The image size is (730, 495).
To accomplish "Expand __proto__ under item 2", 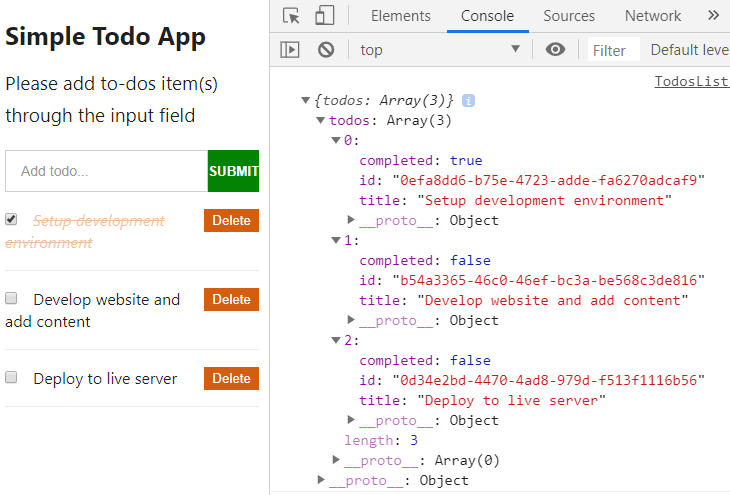I will coord(351,420).
